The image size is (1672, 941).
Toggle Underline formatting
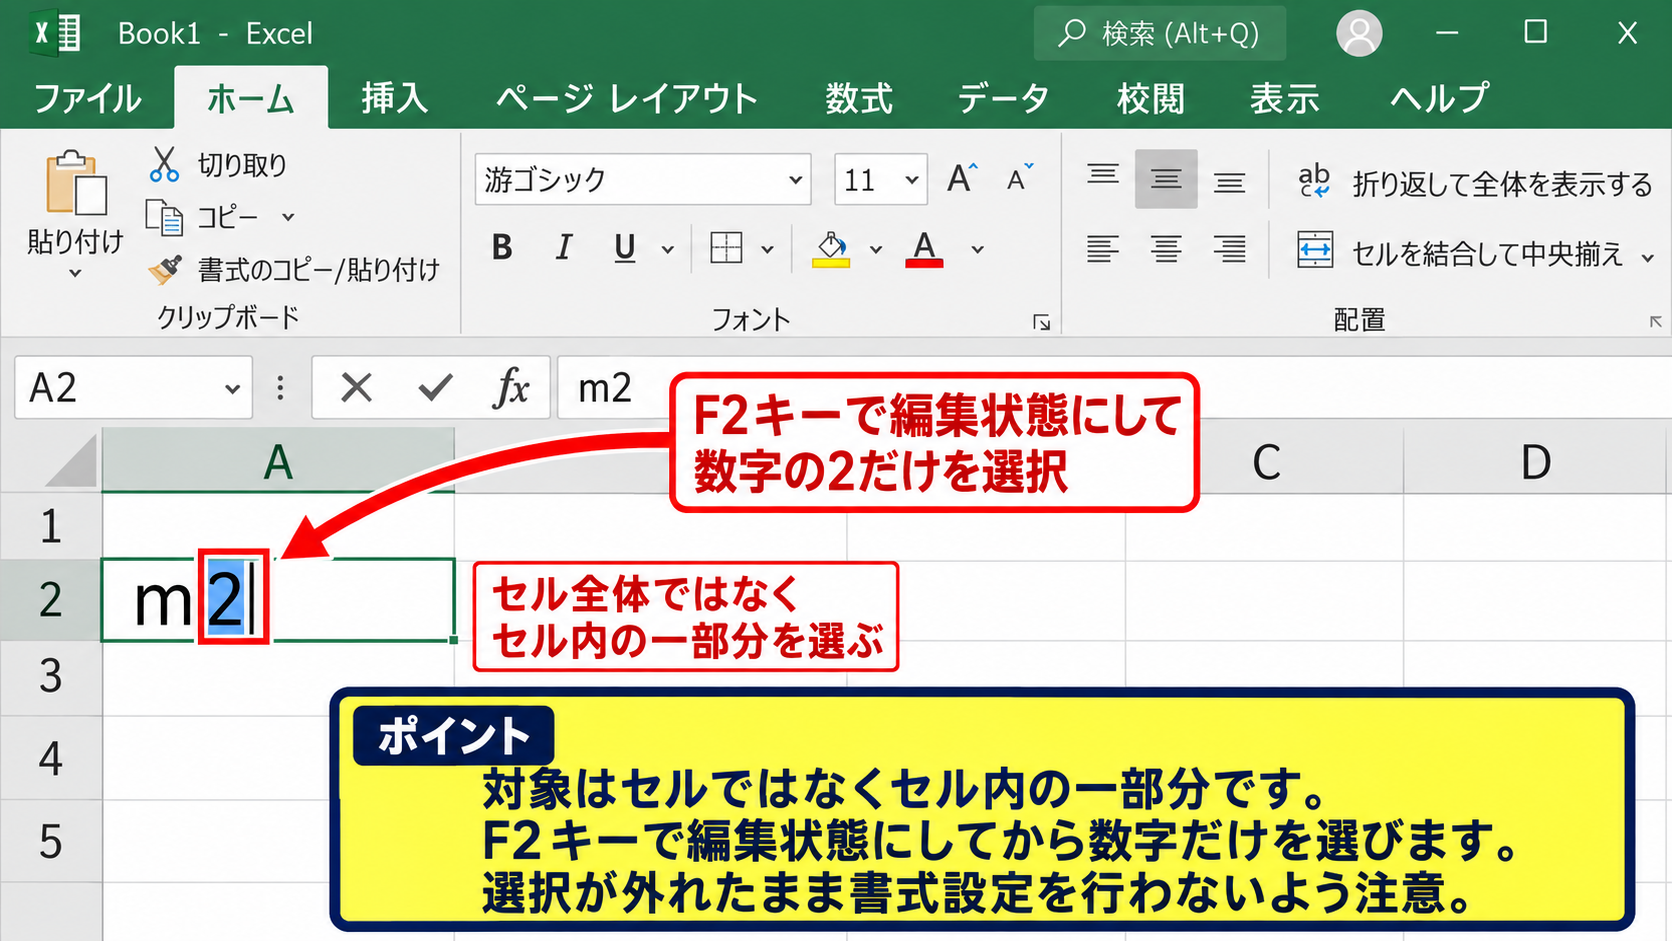625,248
